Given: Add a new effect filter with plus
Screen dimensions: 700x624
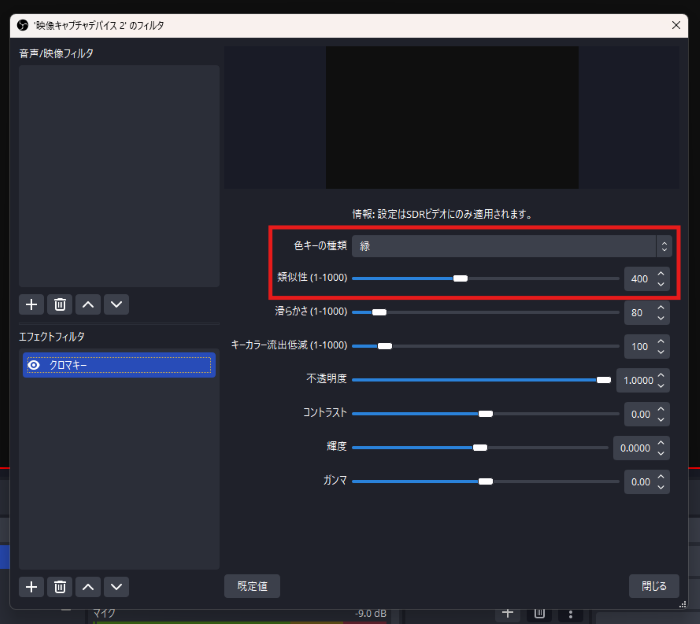Looking at the screenshot, I should [x=31, y=587].
